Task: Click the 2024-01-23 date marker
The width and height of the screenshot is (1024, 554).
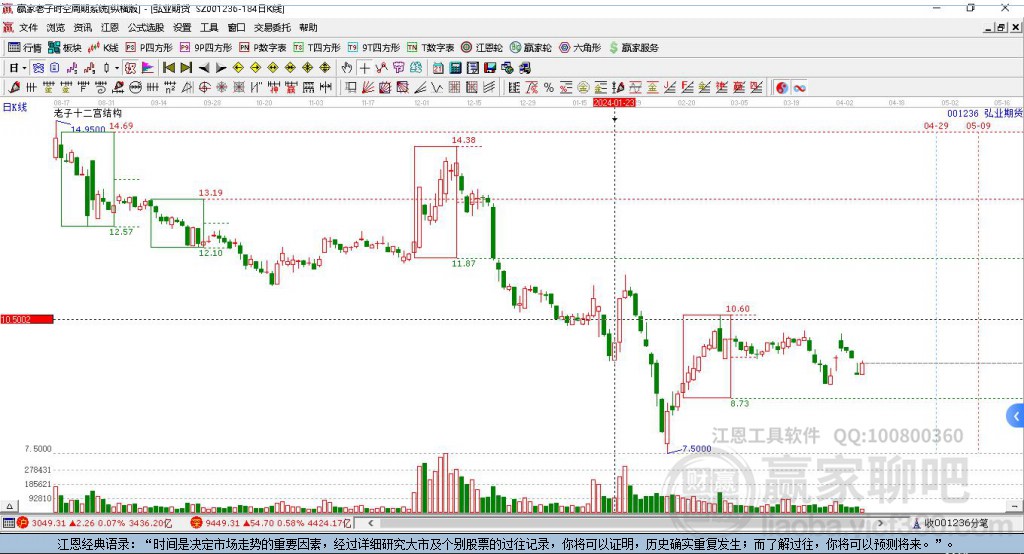Action: [x=614, y=103]
